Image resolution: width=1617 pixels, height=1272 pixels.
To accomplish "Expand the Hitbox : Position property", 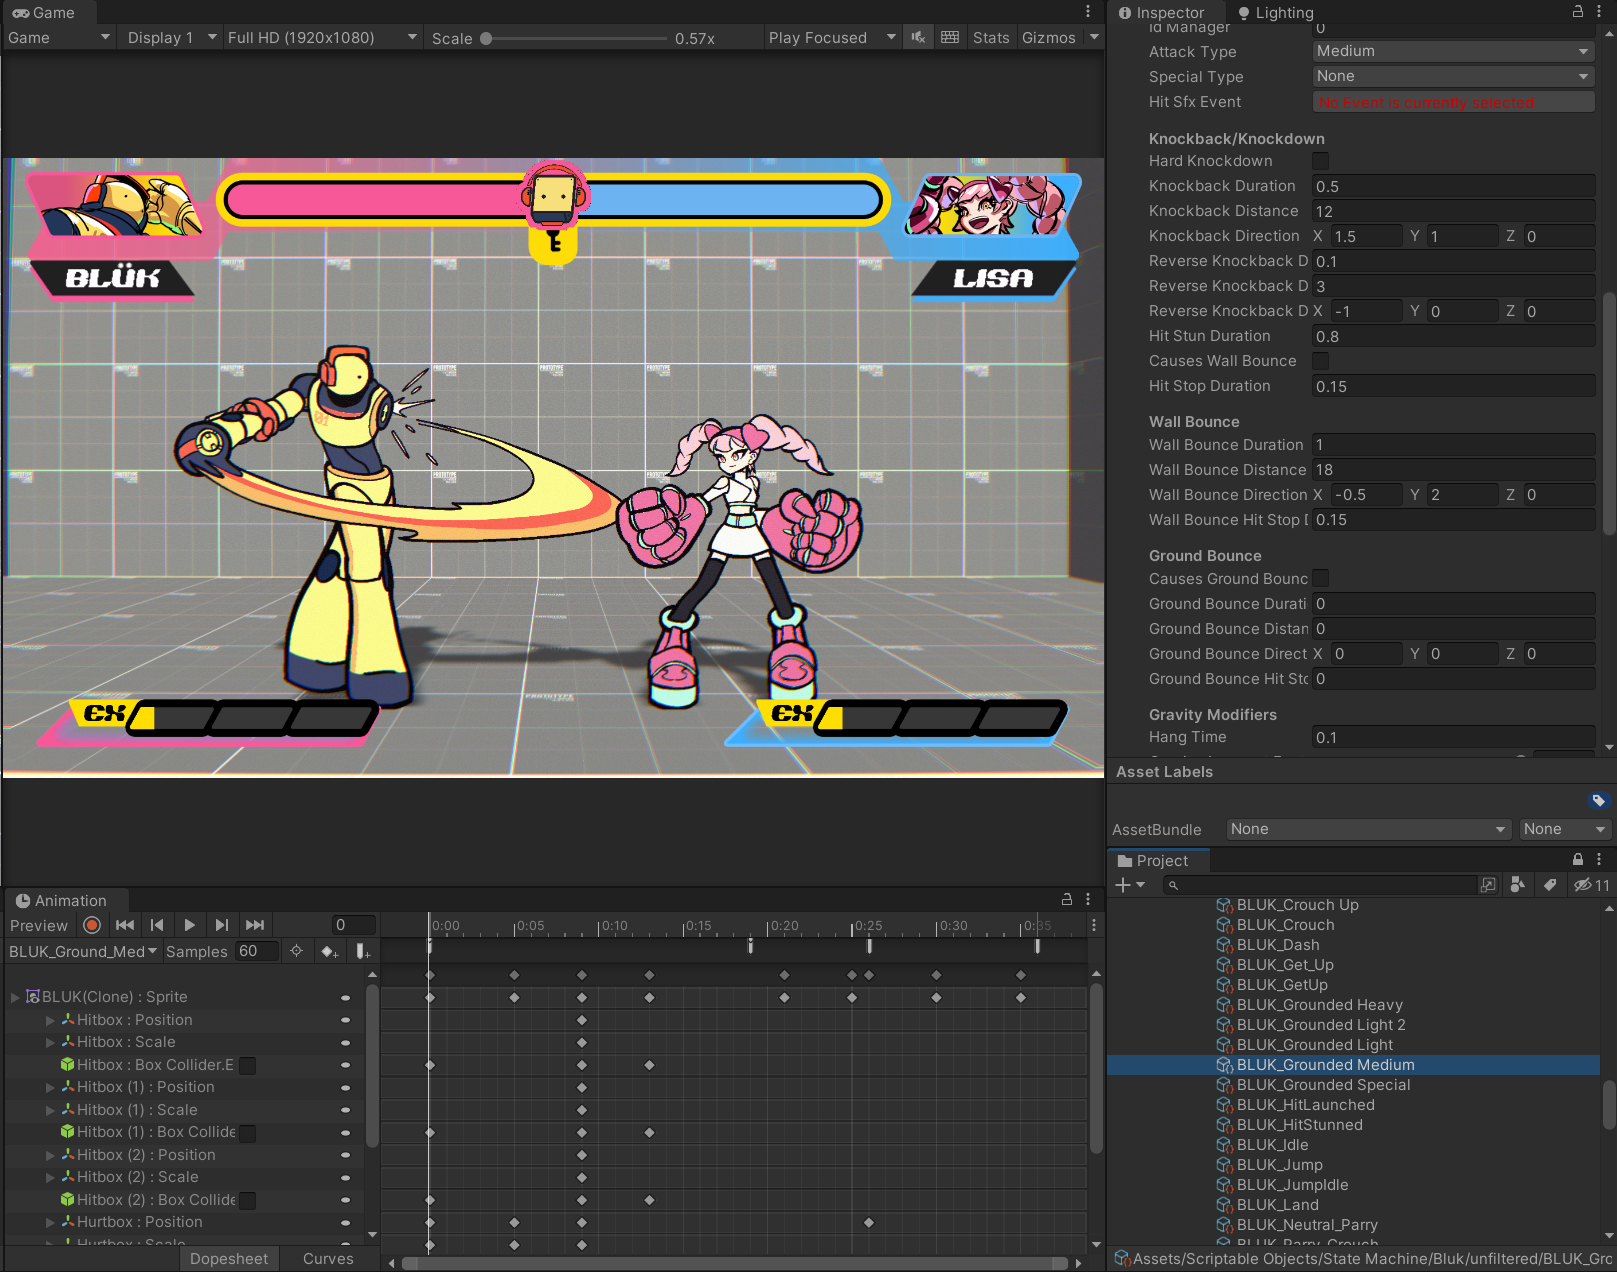I will 50,1020.
